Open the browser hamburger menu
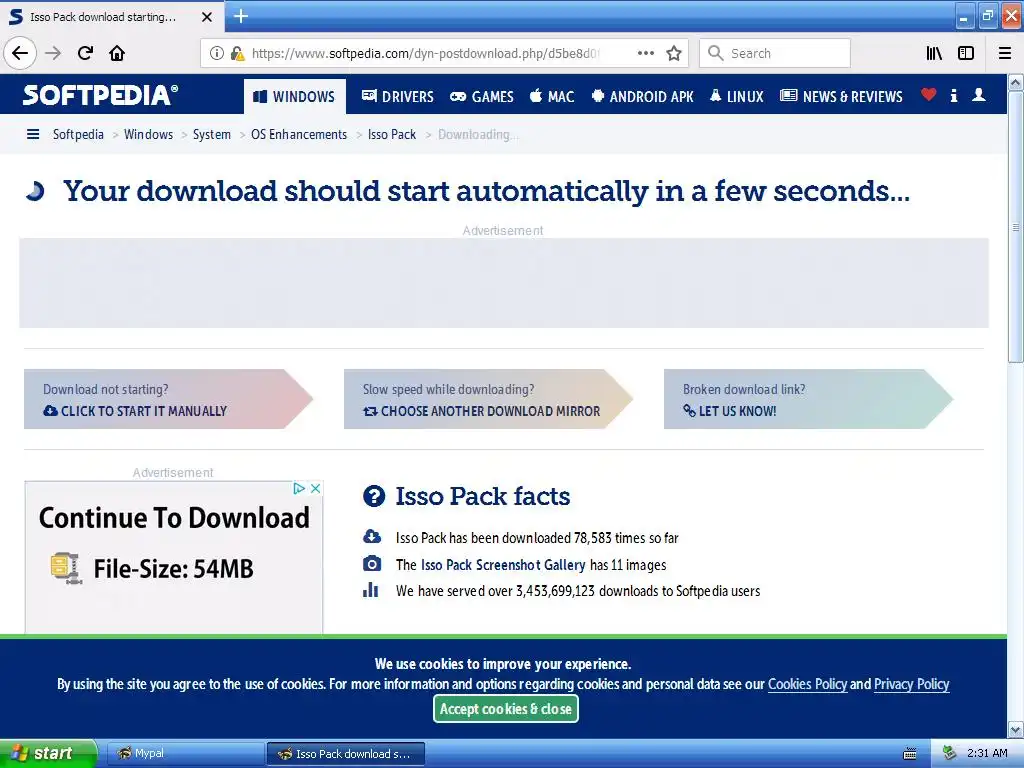 (x=1005, y=53)
